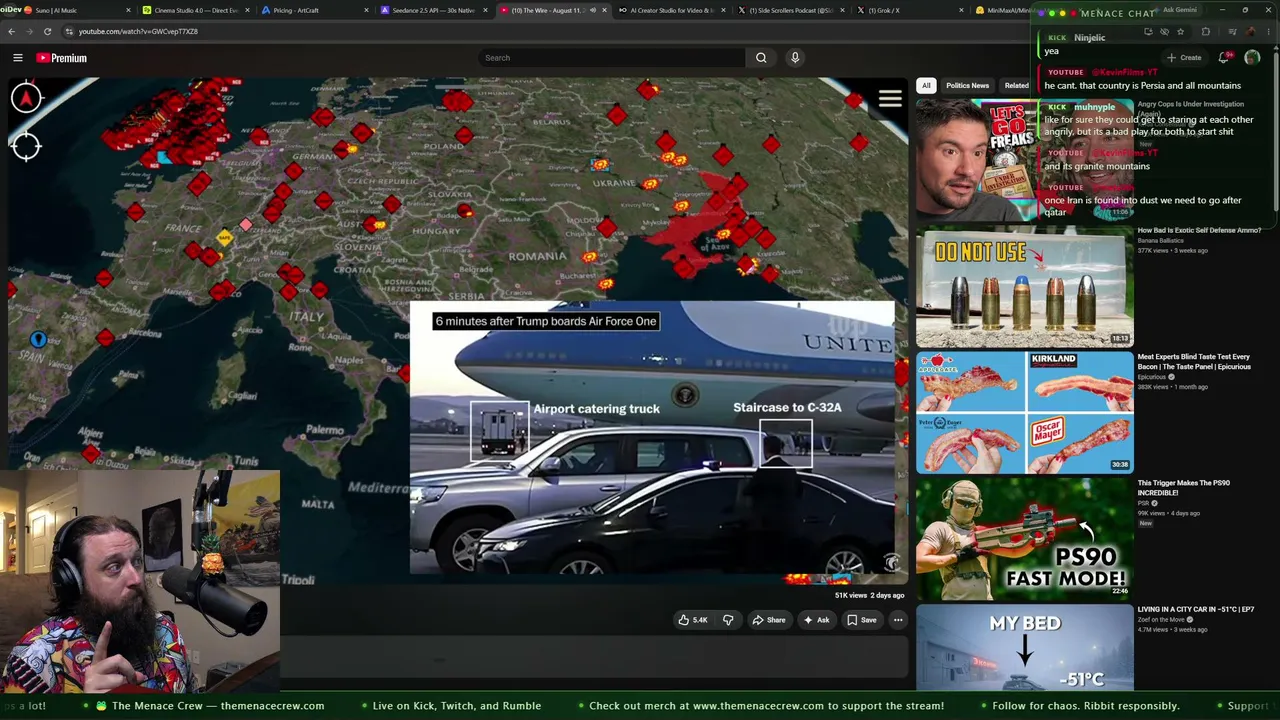Close the Seedance 2.5 API tab
Image resolution: width=1280 pixels, height=720 pixels.
[x=485, y=10]
